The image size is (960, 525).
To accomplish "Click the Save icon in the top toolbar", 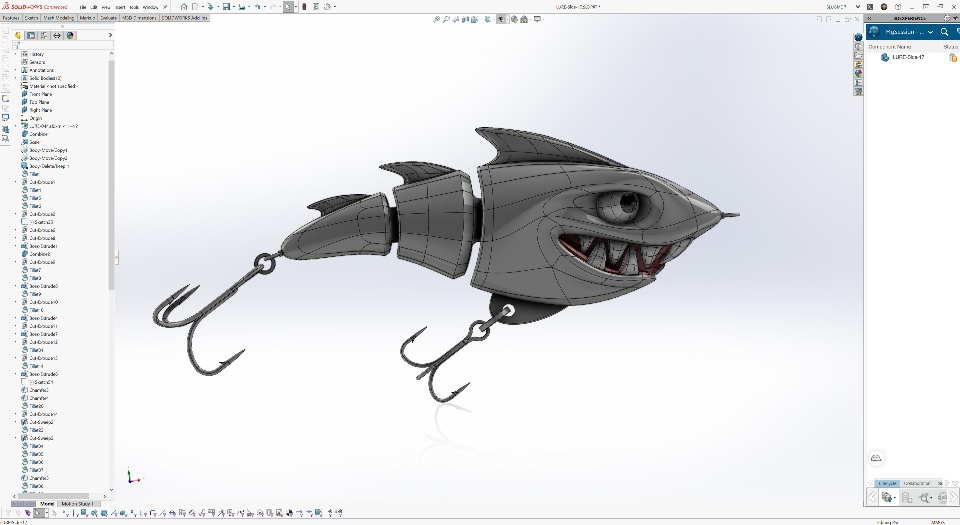I will tap(228, 6).
